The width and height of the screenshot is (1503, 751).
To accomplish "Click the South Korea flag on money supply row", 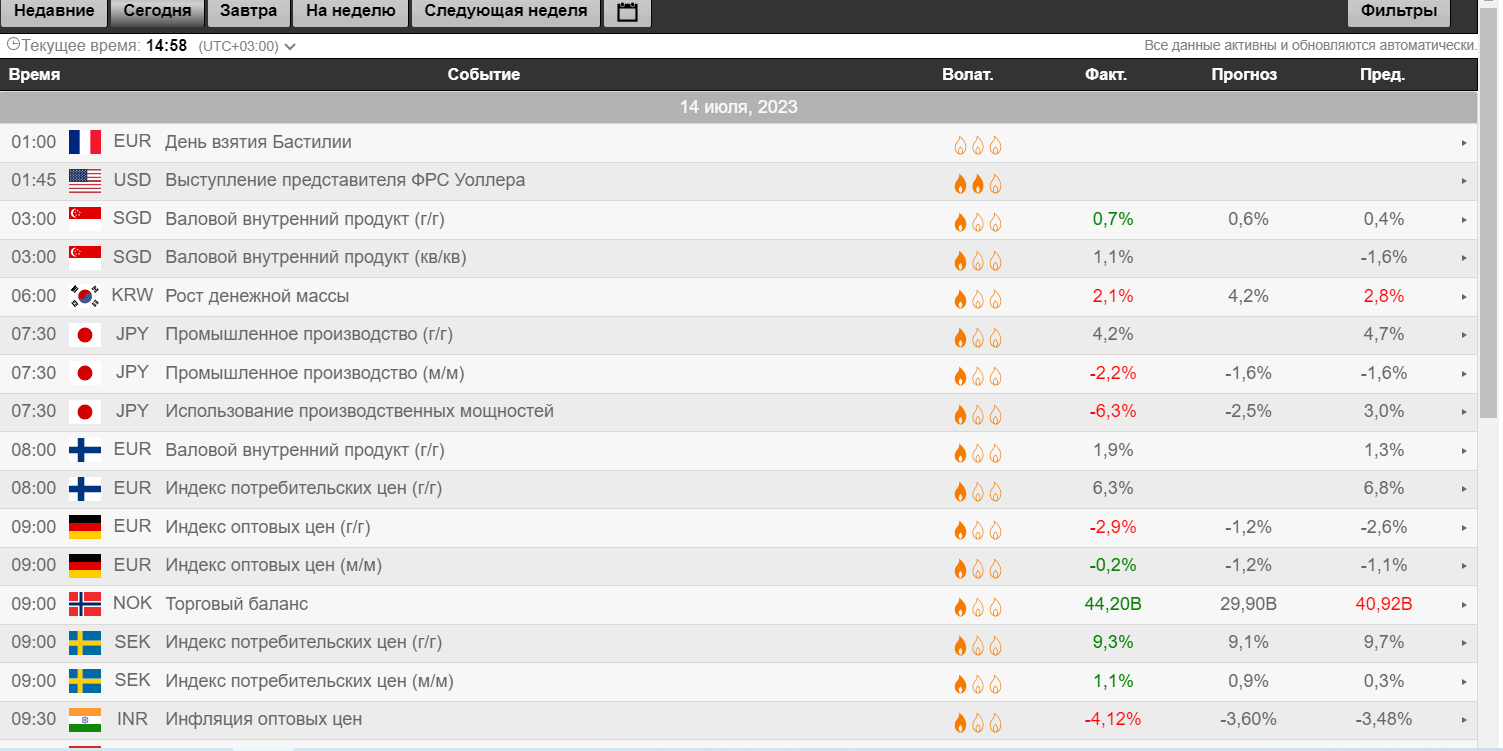I will [x=84, y=295].
